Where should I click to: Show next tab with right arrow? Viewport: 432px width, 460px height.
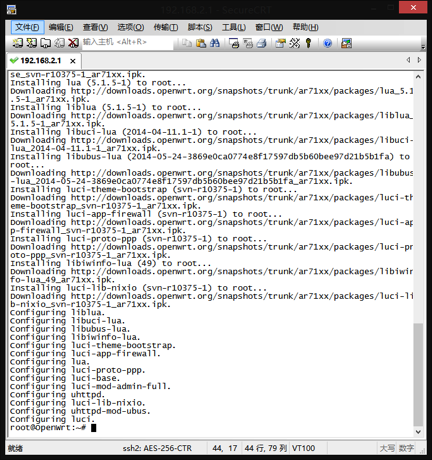pyautogui.click(x=419, y=60)
